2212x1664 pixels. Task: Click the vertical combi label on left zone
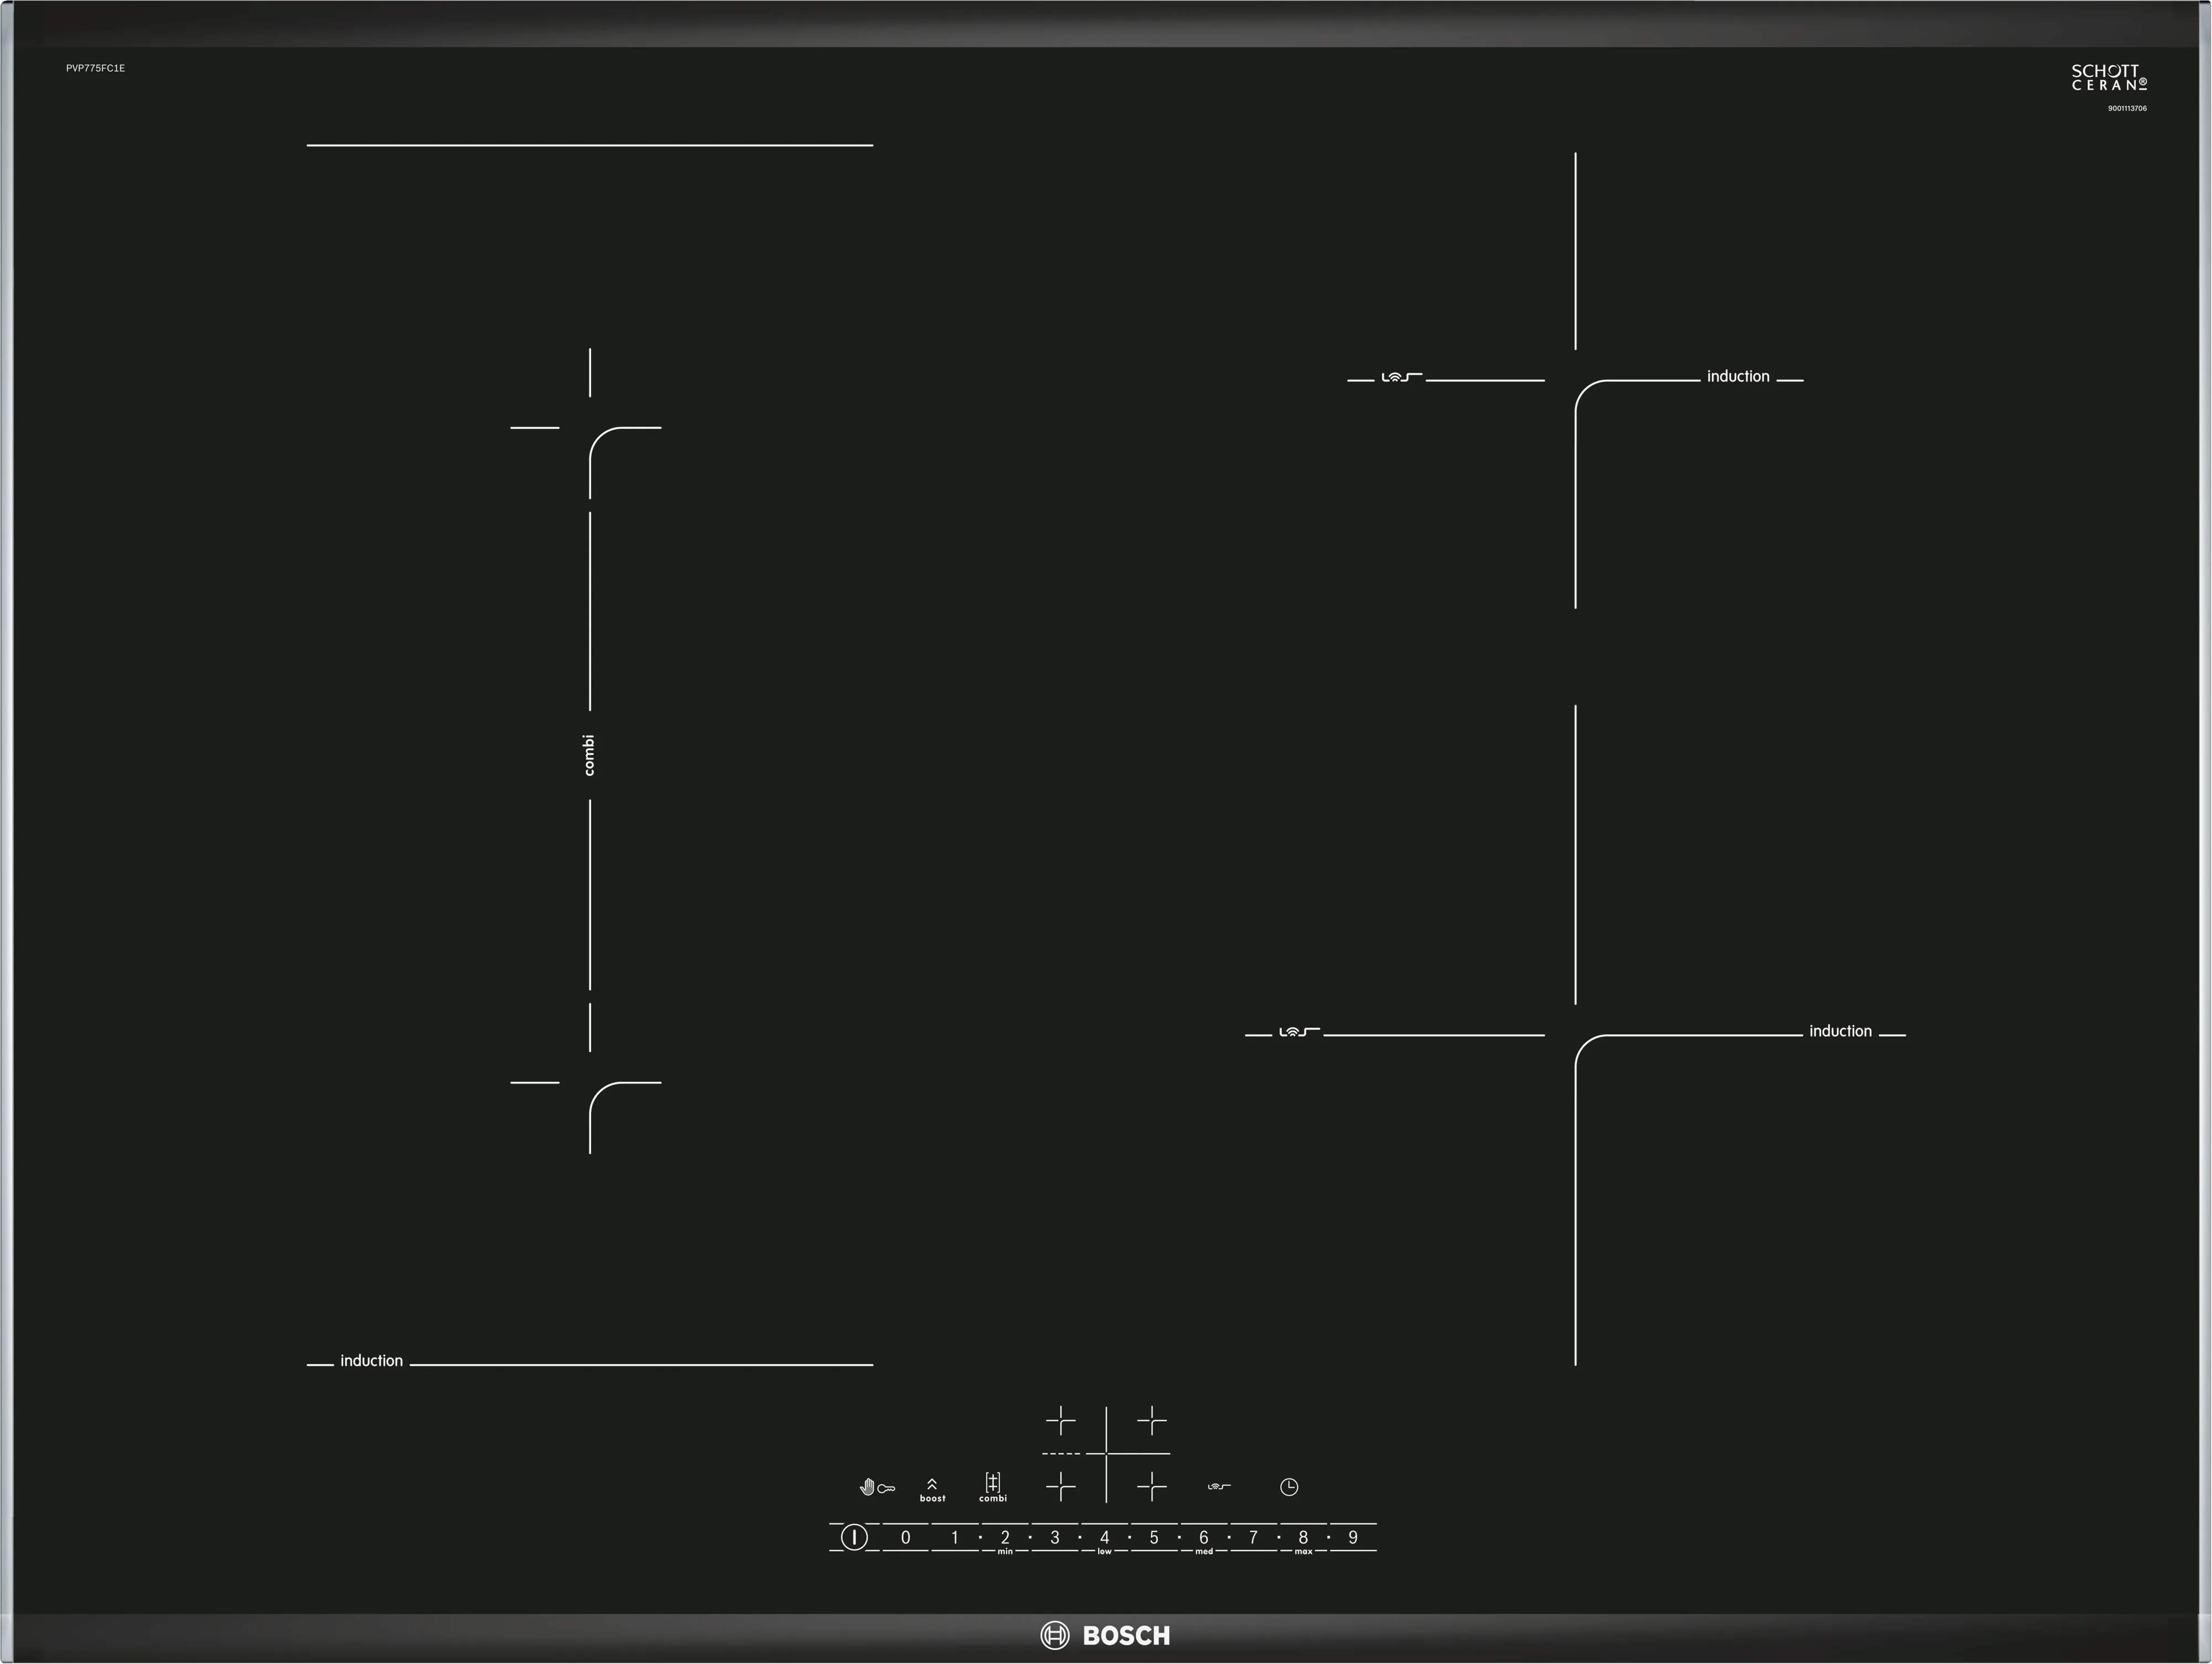589,755
